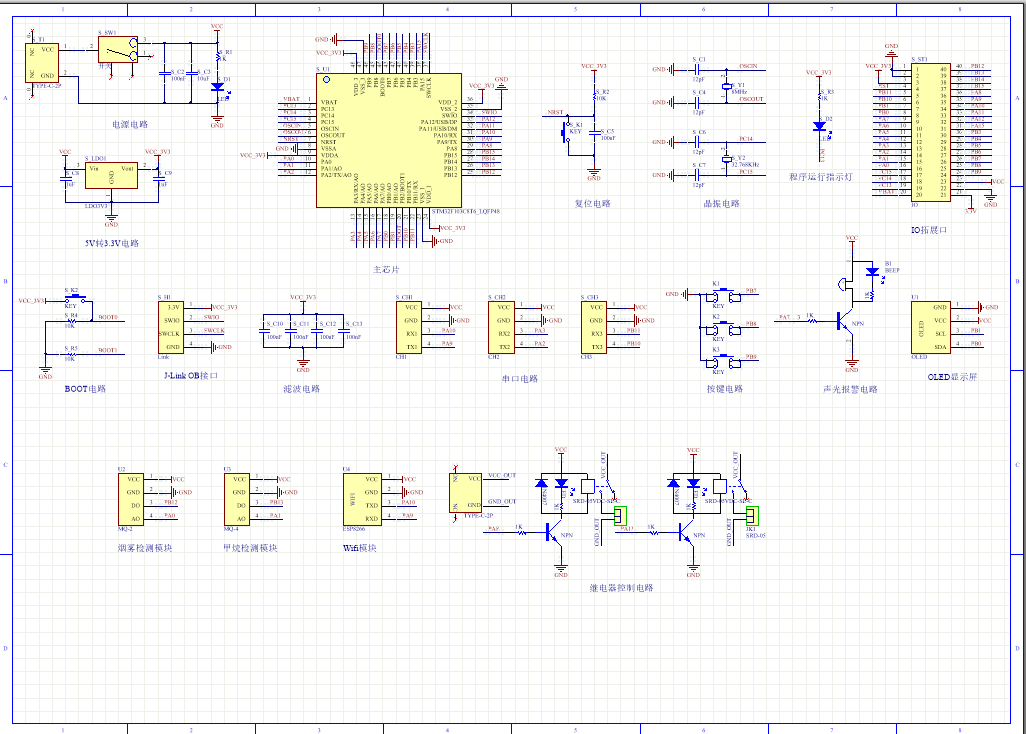Select the MQ-4 methane sensor module
1026x734 pixels.
[237, 499]
